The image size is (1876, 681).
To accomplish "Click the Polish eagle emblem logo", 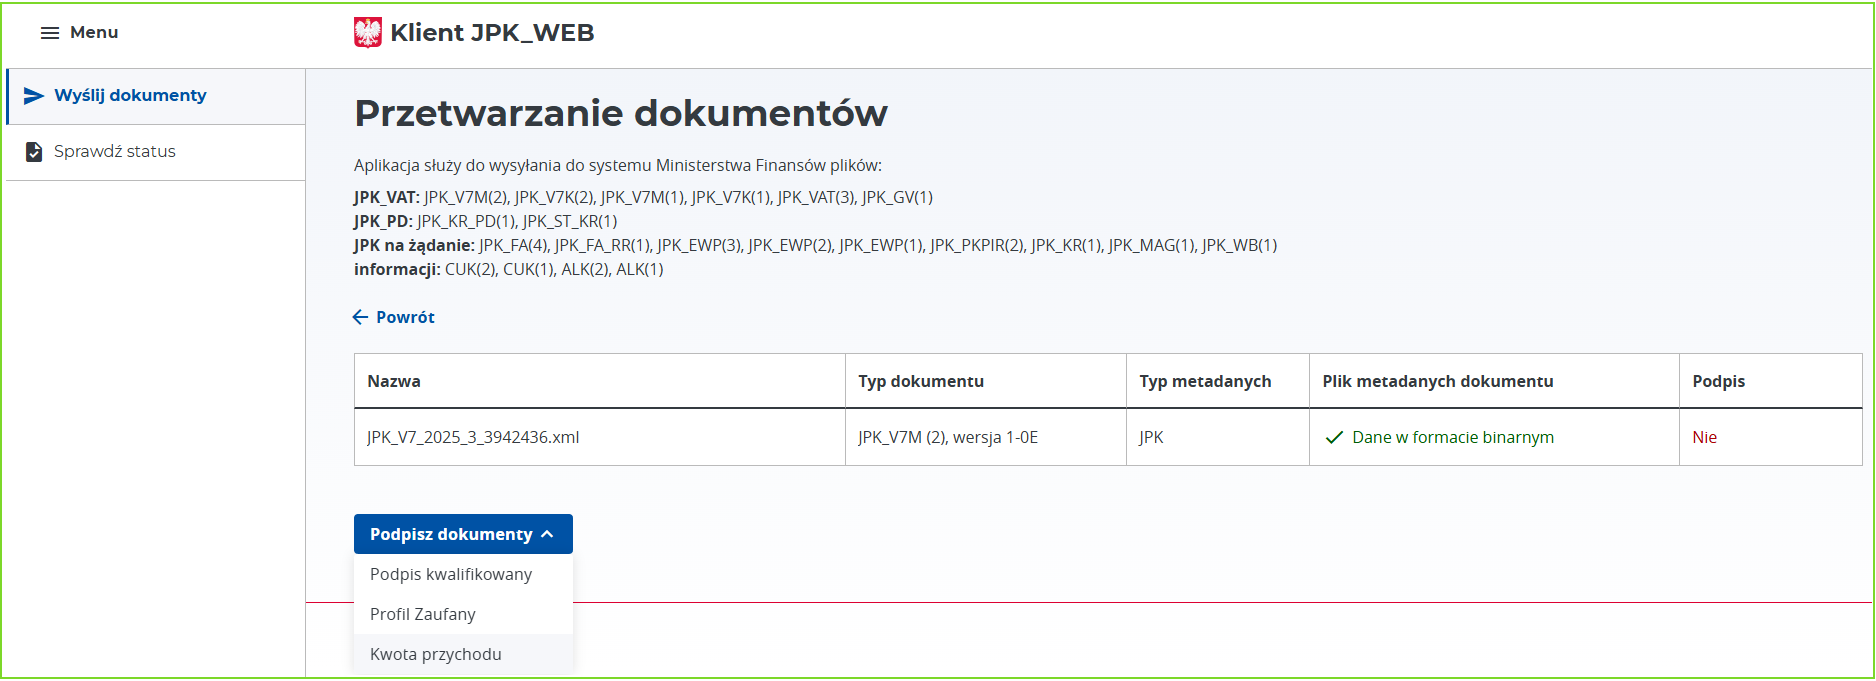I will tap(368, 32).
